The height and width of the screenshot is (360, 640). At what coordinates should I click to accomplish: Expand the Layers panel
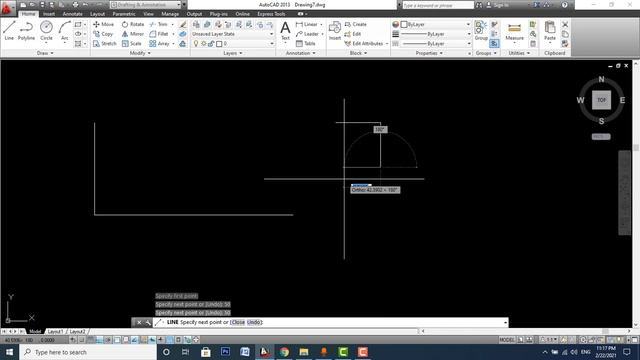[233, 53]
